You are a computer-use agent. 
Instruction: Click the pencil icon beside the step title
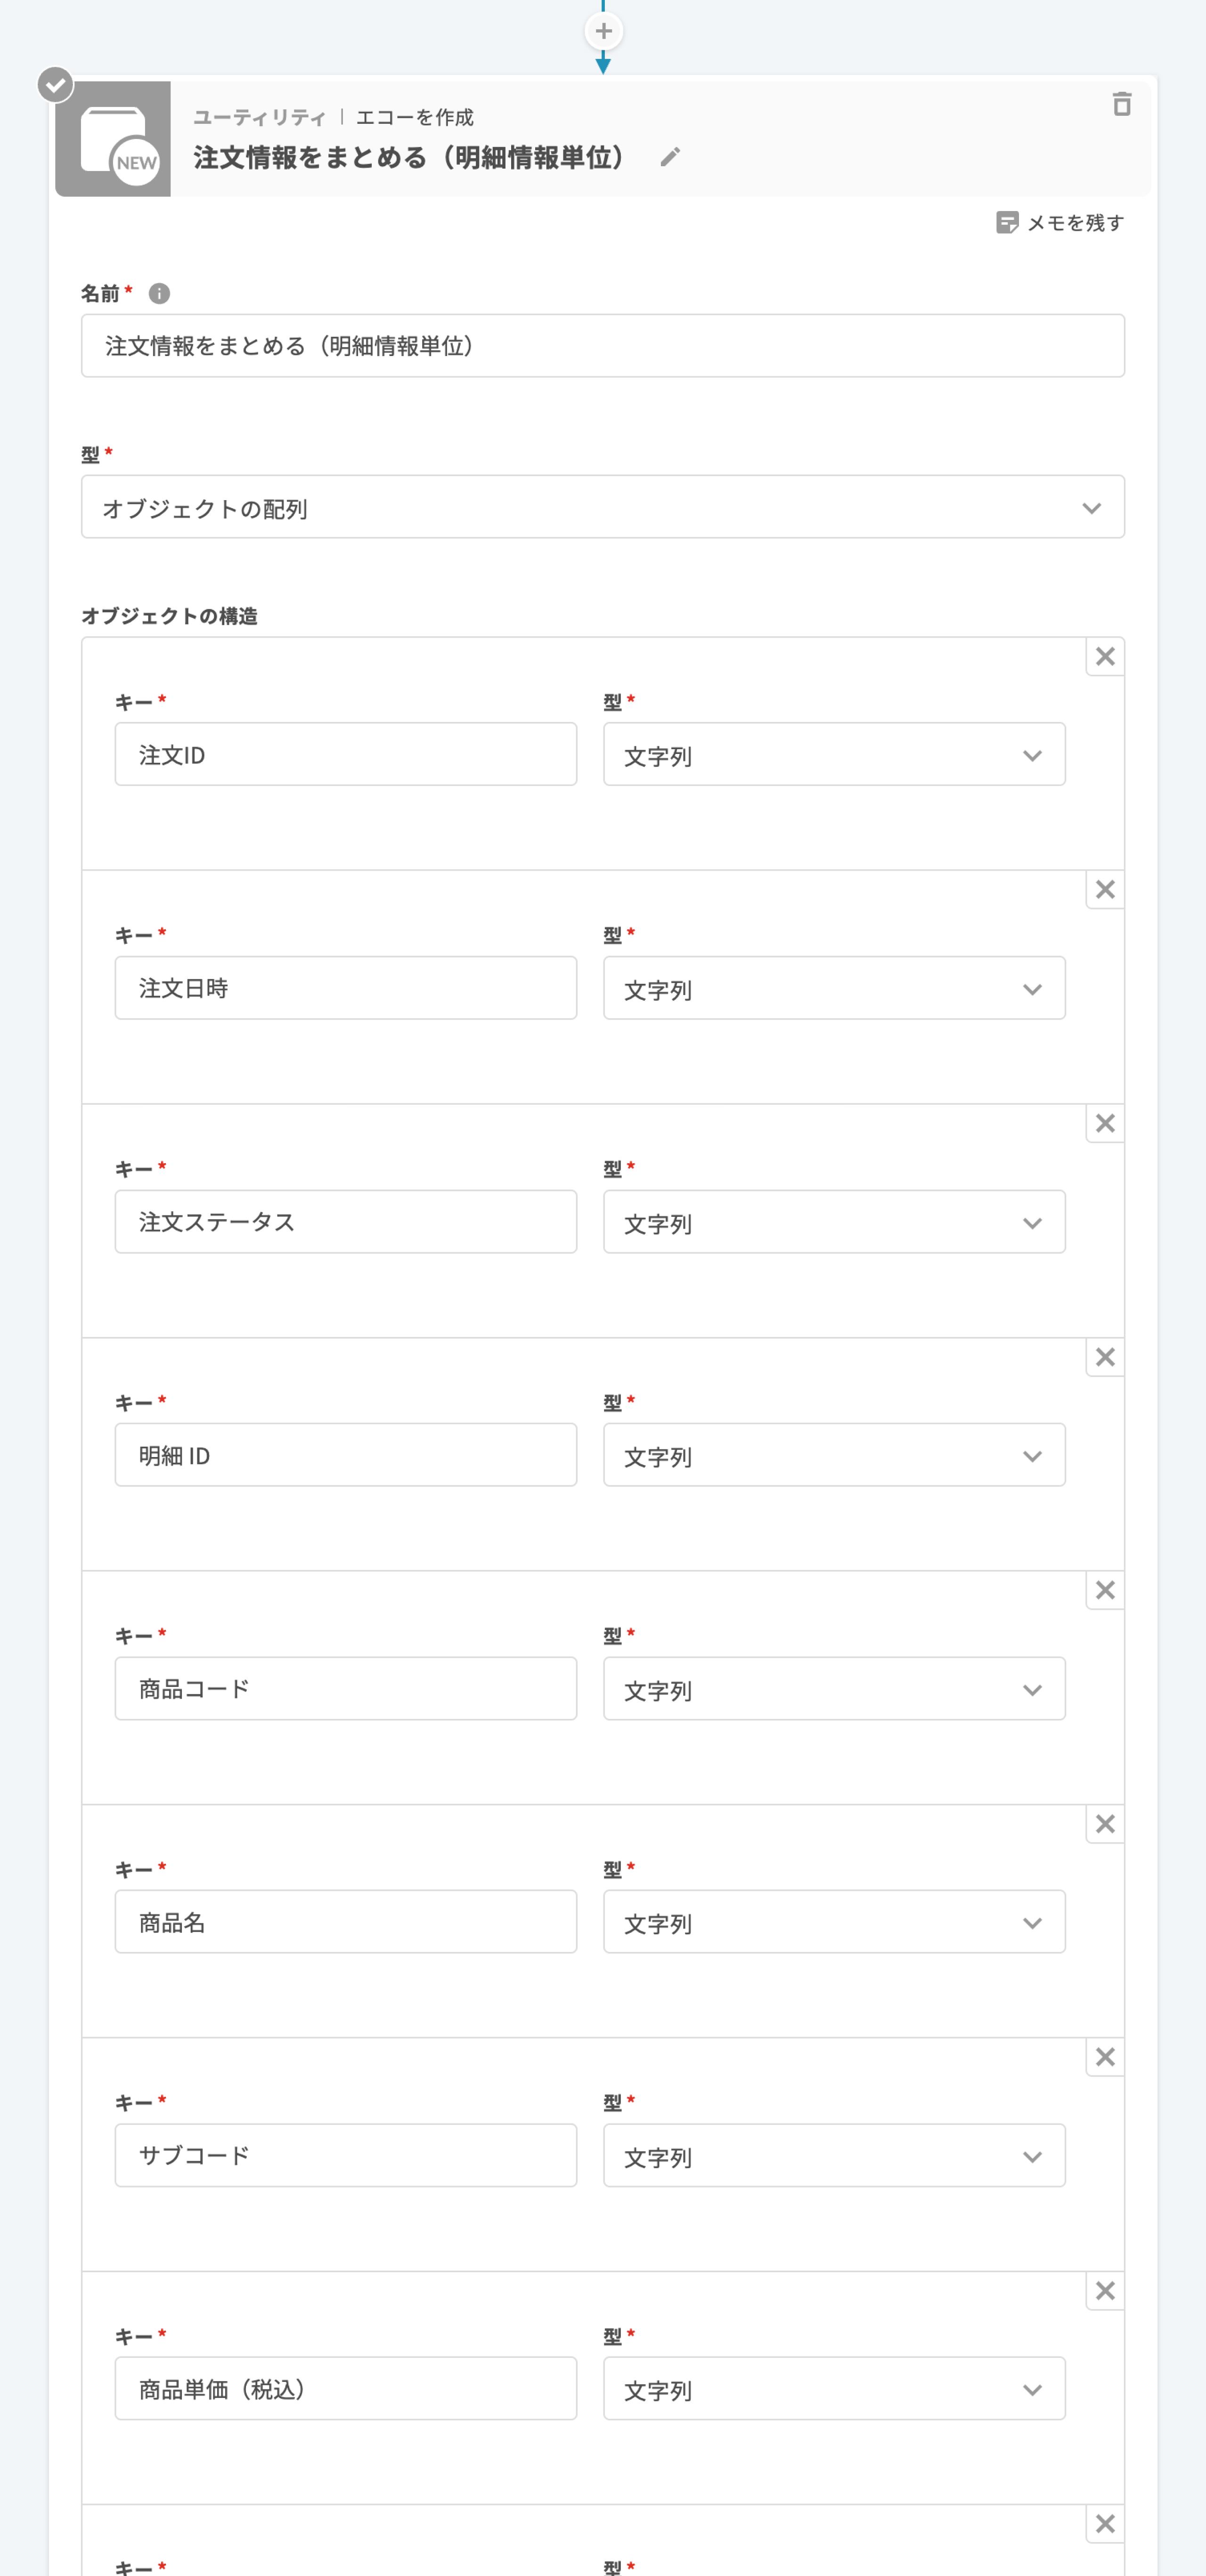670,157
